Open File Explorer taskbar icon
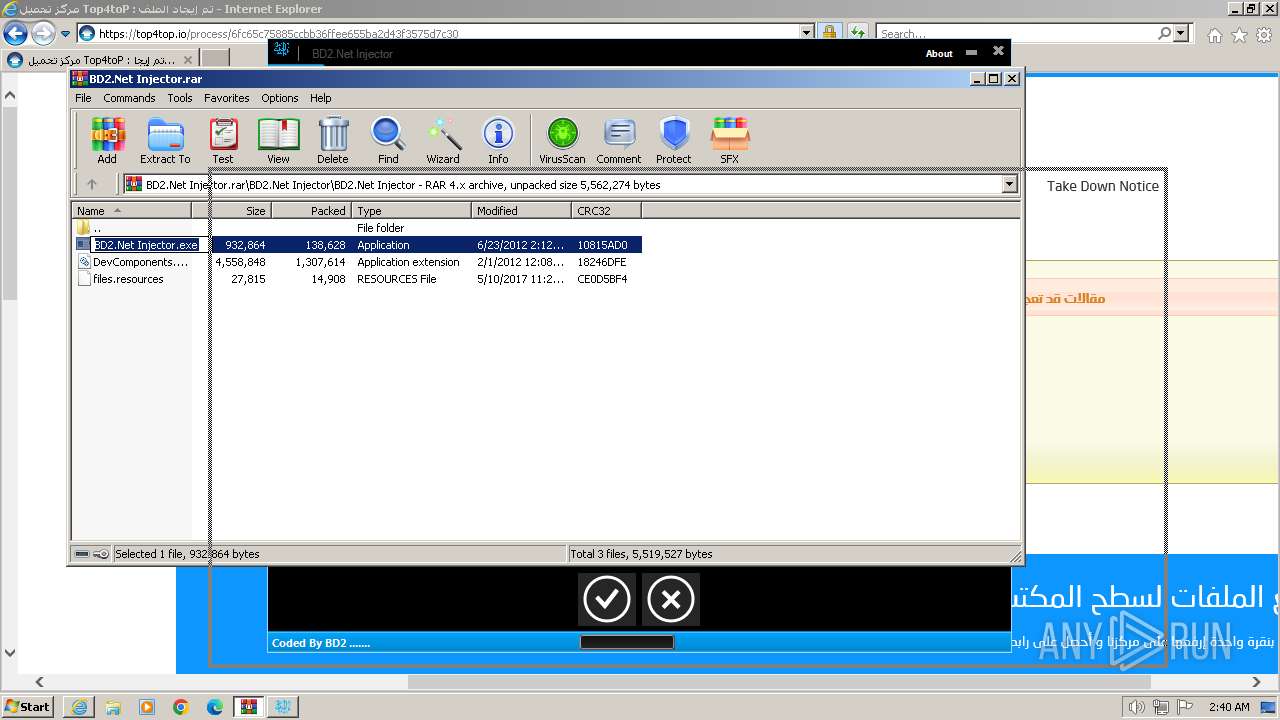The height and width of the screenshot is (720, 1280). click(x=113, y=706)
